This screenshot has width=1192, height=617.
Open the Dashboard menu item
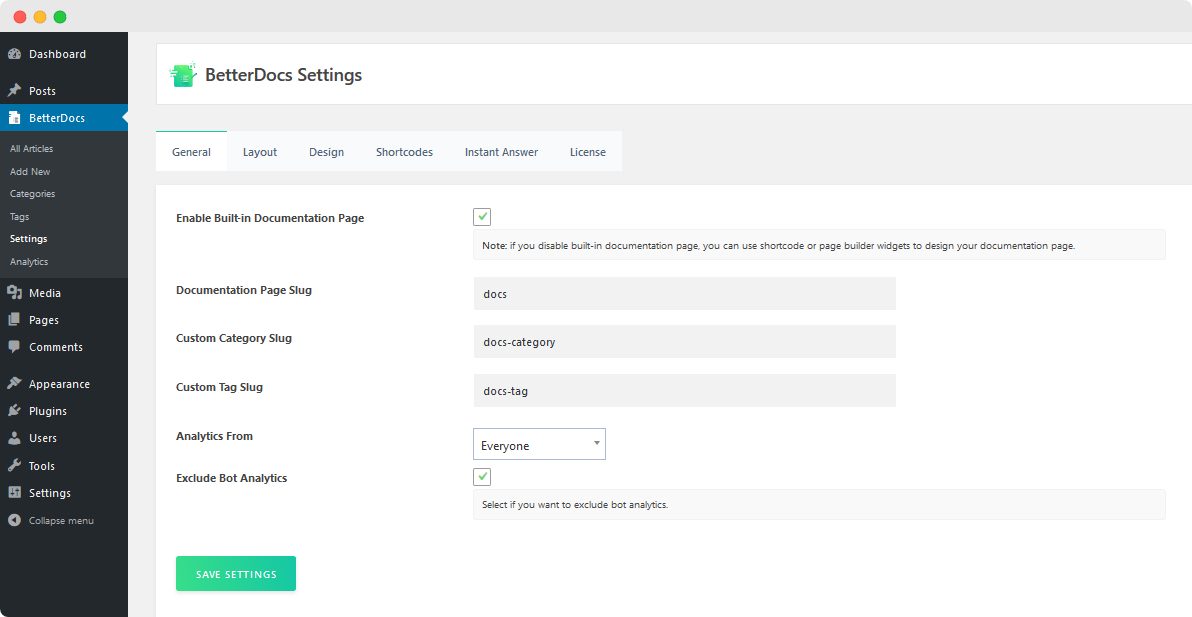tap(64, 54)
